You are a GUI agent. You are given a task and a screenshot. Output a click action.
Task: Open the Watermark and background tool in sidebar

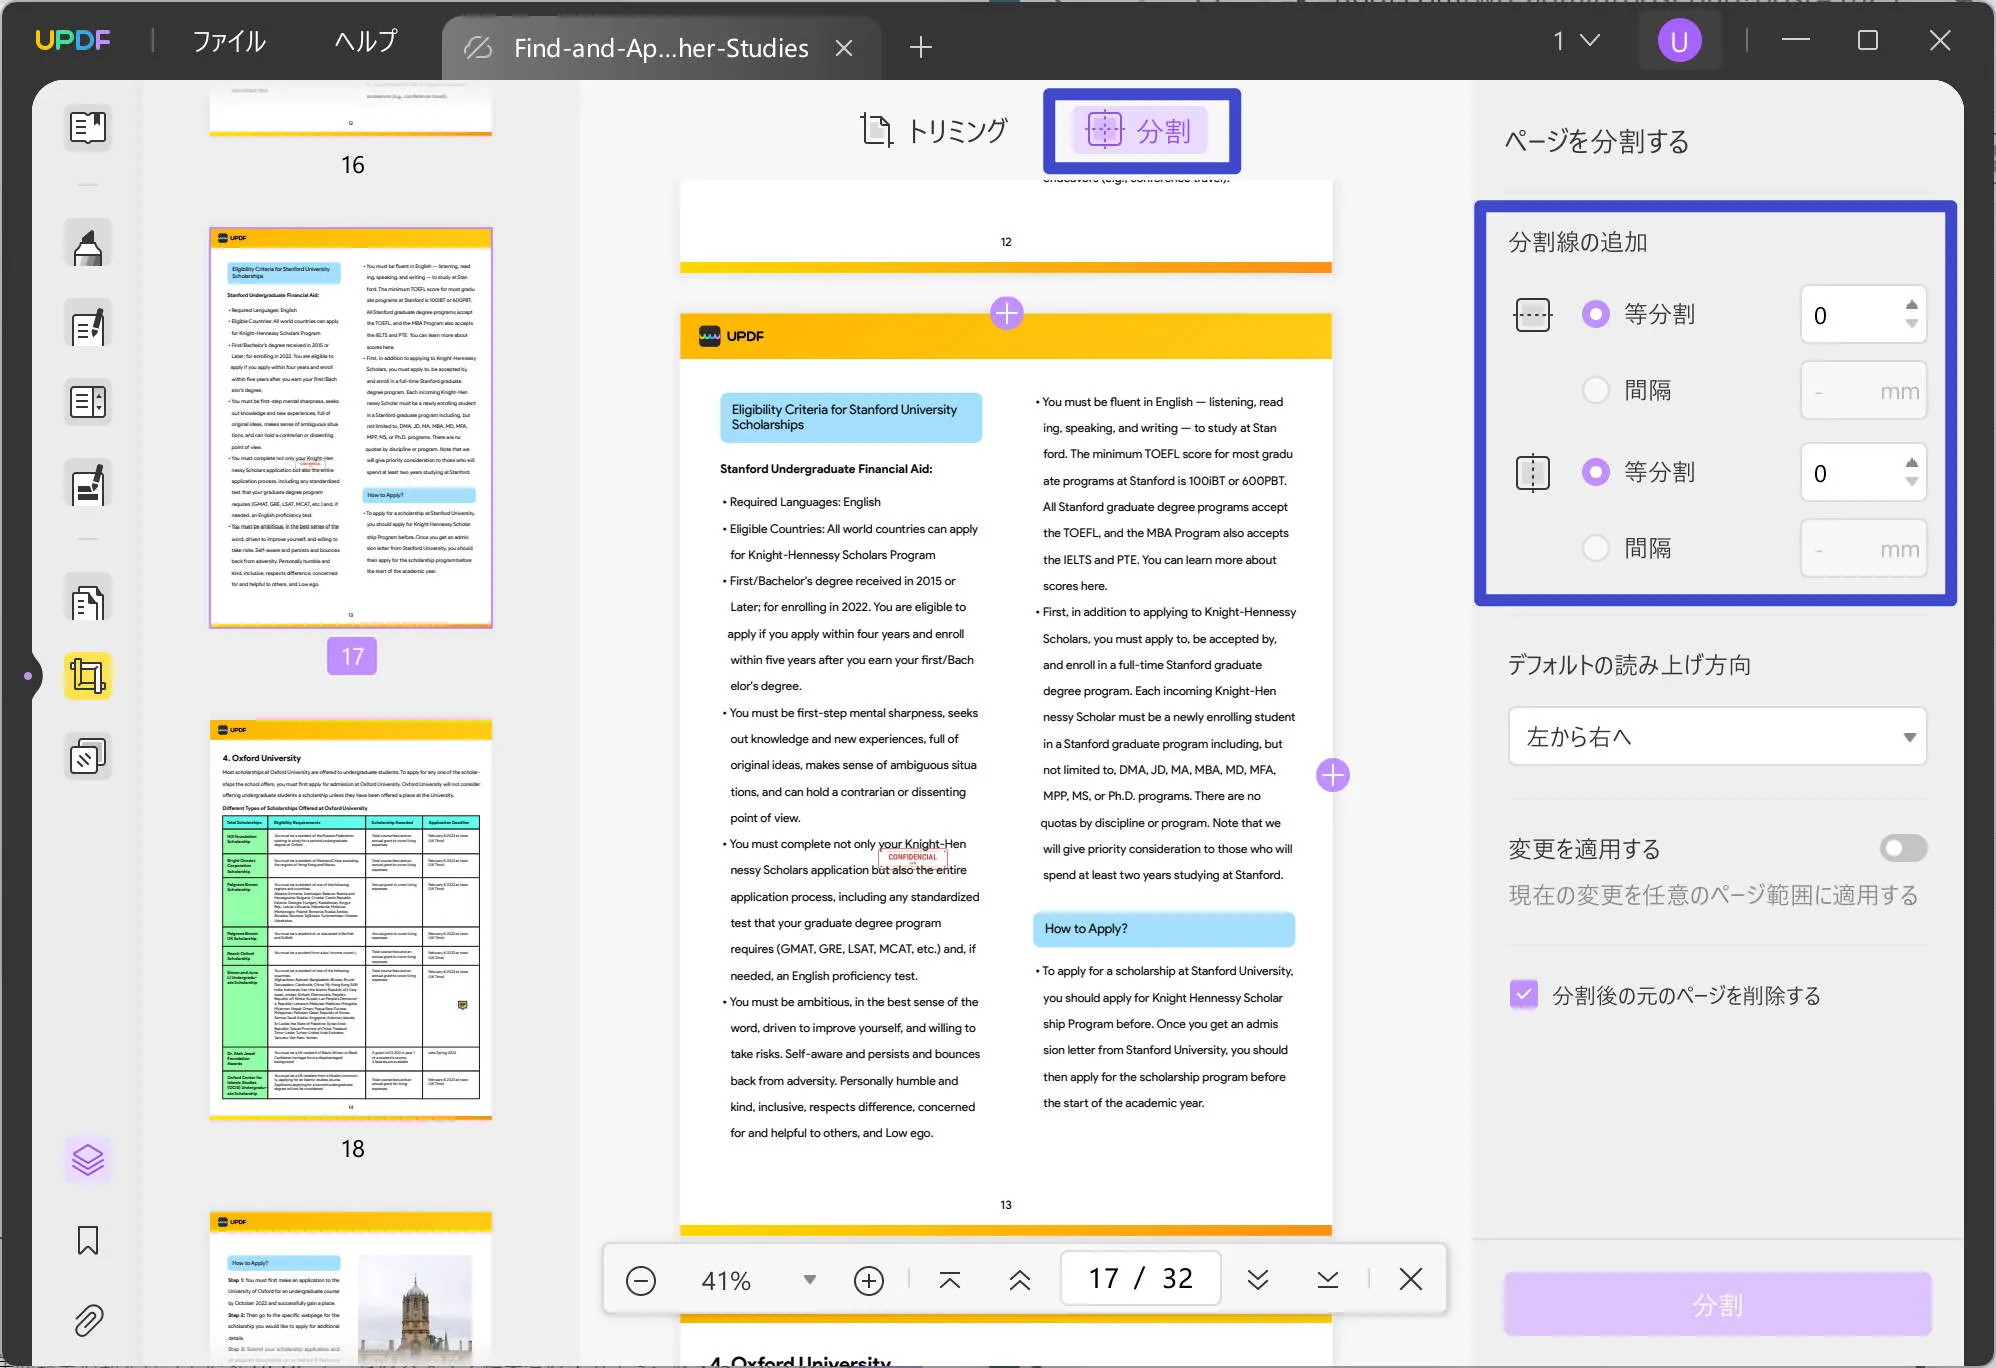click(88, 756)
